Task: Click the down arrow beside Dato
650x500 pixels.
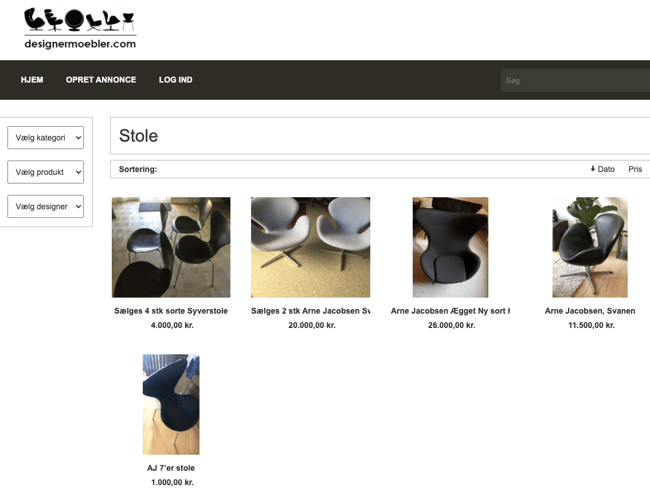Action: 593,170
